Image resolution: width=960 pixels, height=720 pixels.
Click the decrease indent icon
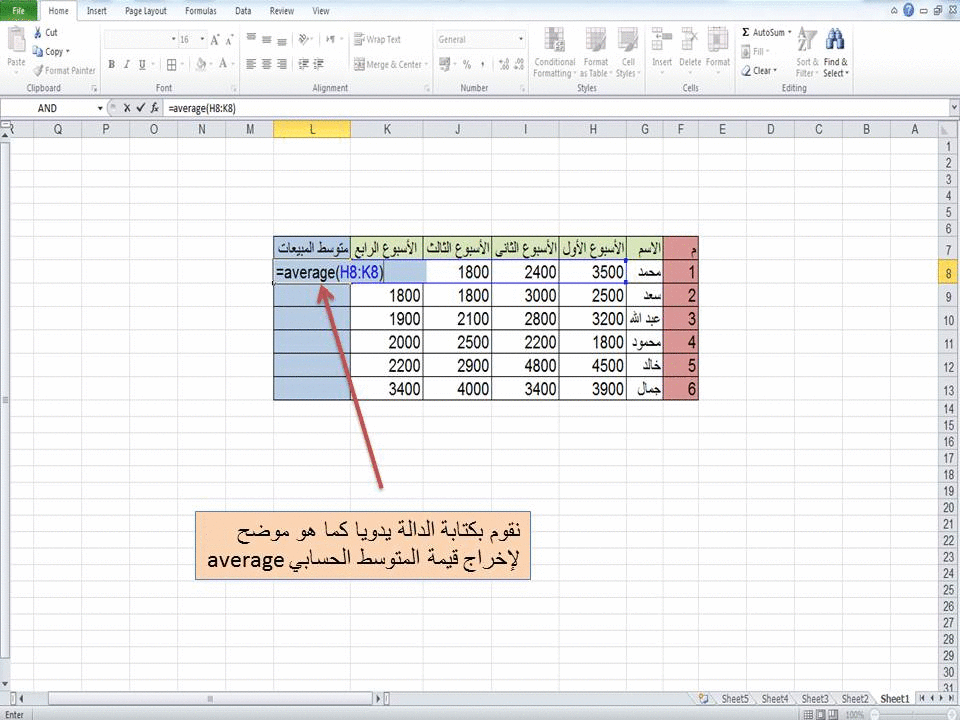point(304,64)
